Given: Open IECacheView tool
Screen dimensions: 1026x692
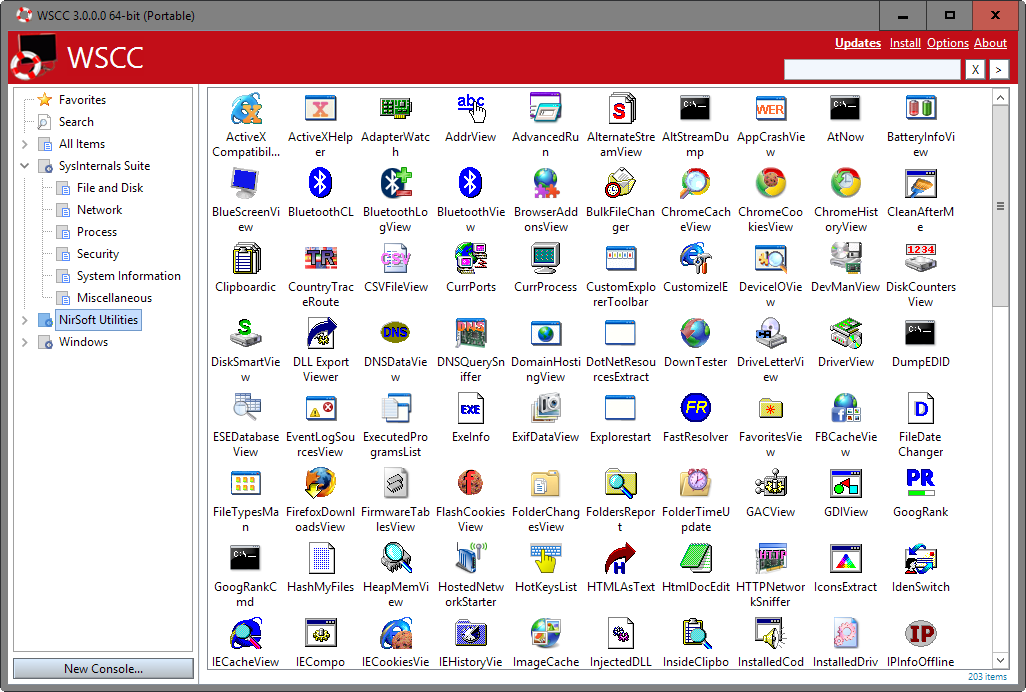Looking at the screenshot, I should pos(246,633).
